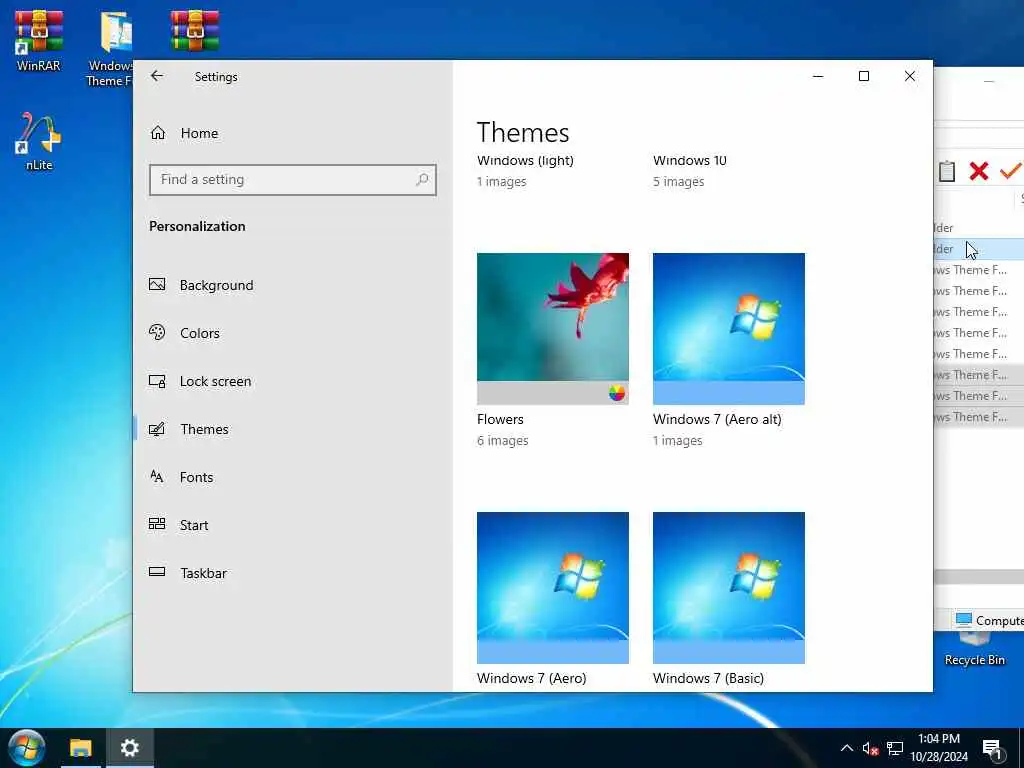This screenshot has height=768, width=1024.
Task: Click the Personalization heading
Action: (197, 226)
